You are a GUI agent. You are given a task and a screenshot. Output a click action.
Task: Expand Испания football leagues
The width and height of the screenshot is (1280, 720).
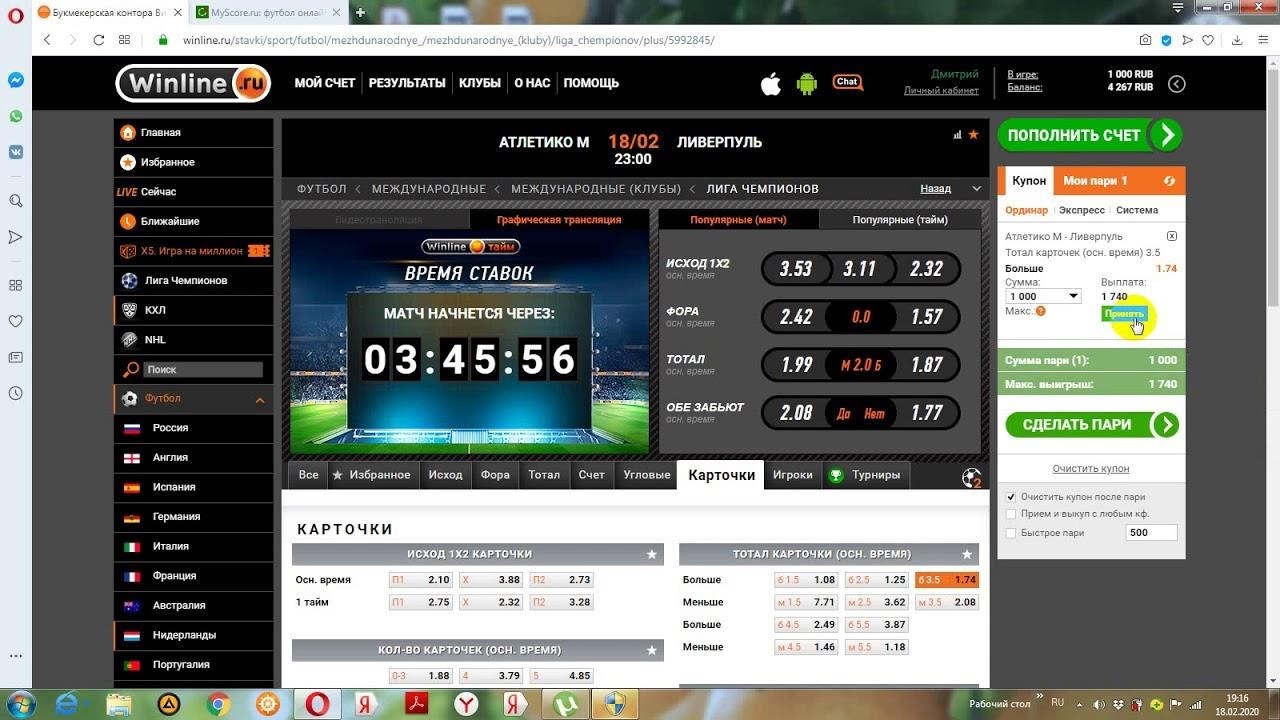(x=194, y=487)
